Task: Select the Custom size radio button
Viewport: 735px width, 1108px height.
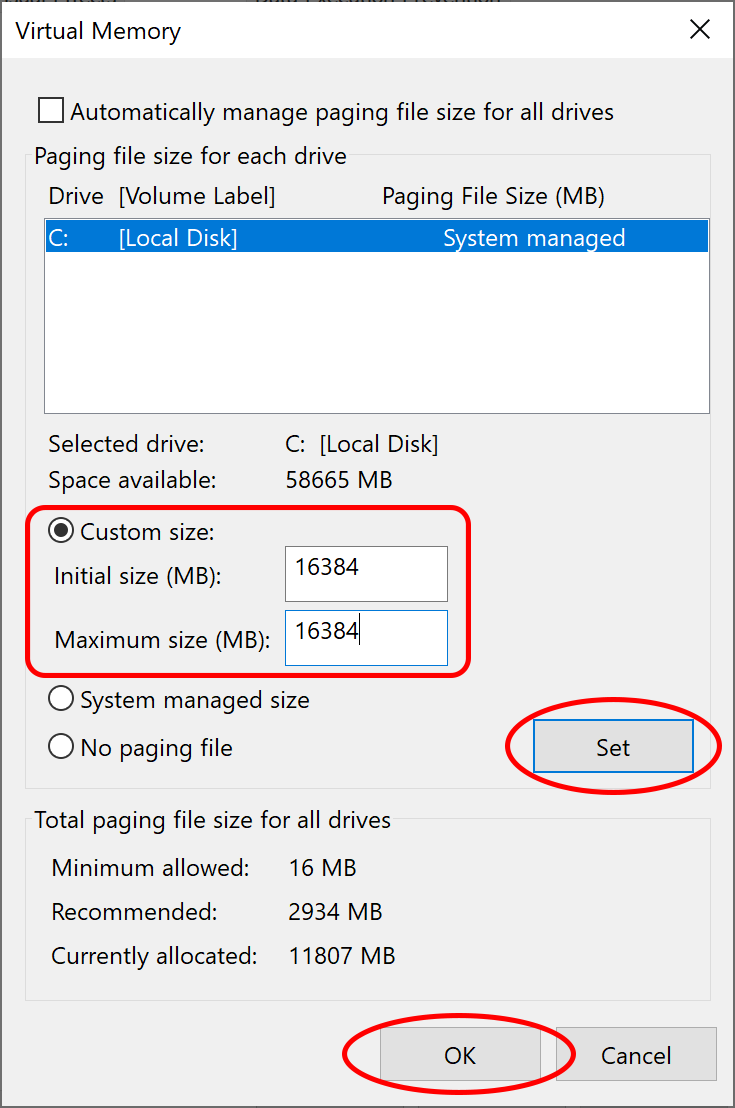Action: 62,533
